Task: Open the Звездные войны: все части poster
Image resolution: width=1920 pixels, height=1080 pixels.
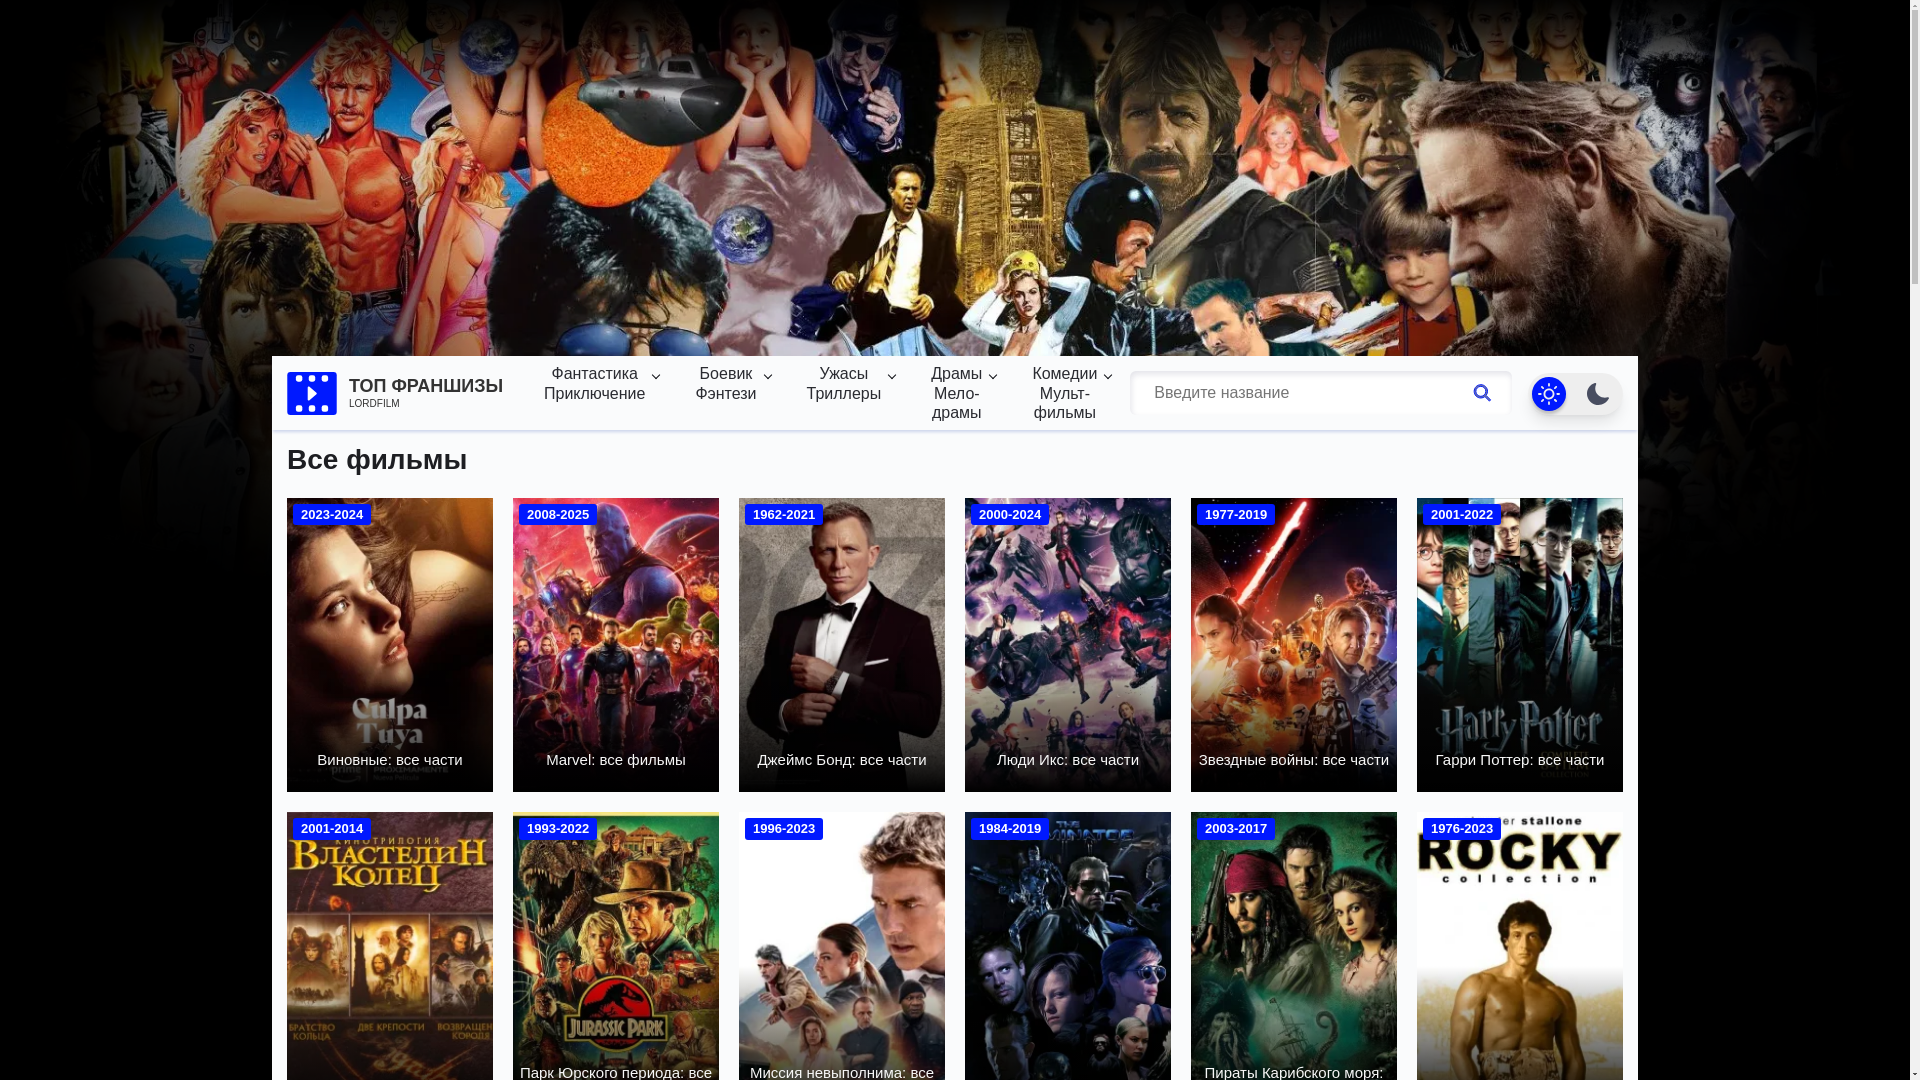Action: pos(1294,645)
